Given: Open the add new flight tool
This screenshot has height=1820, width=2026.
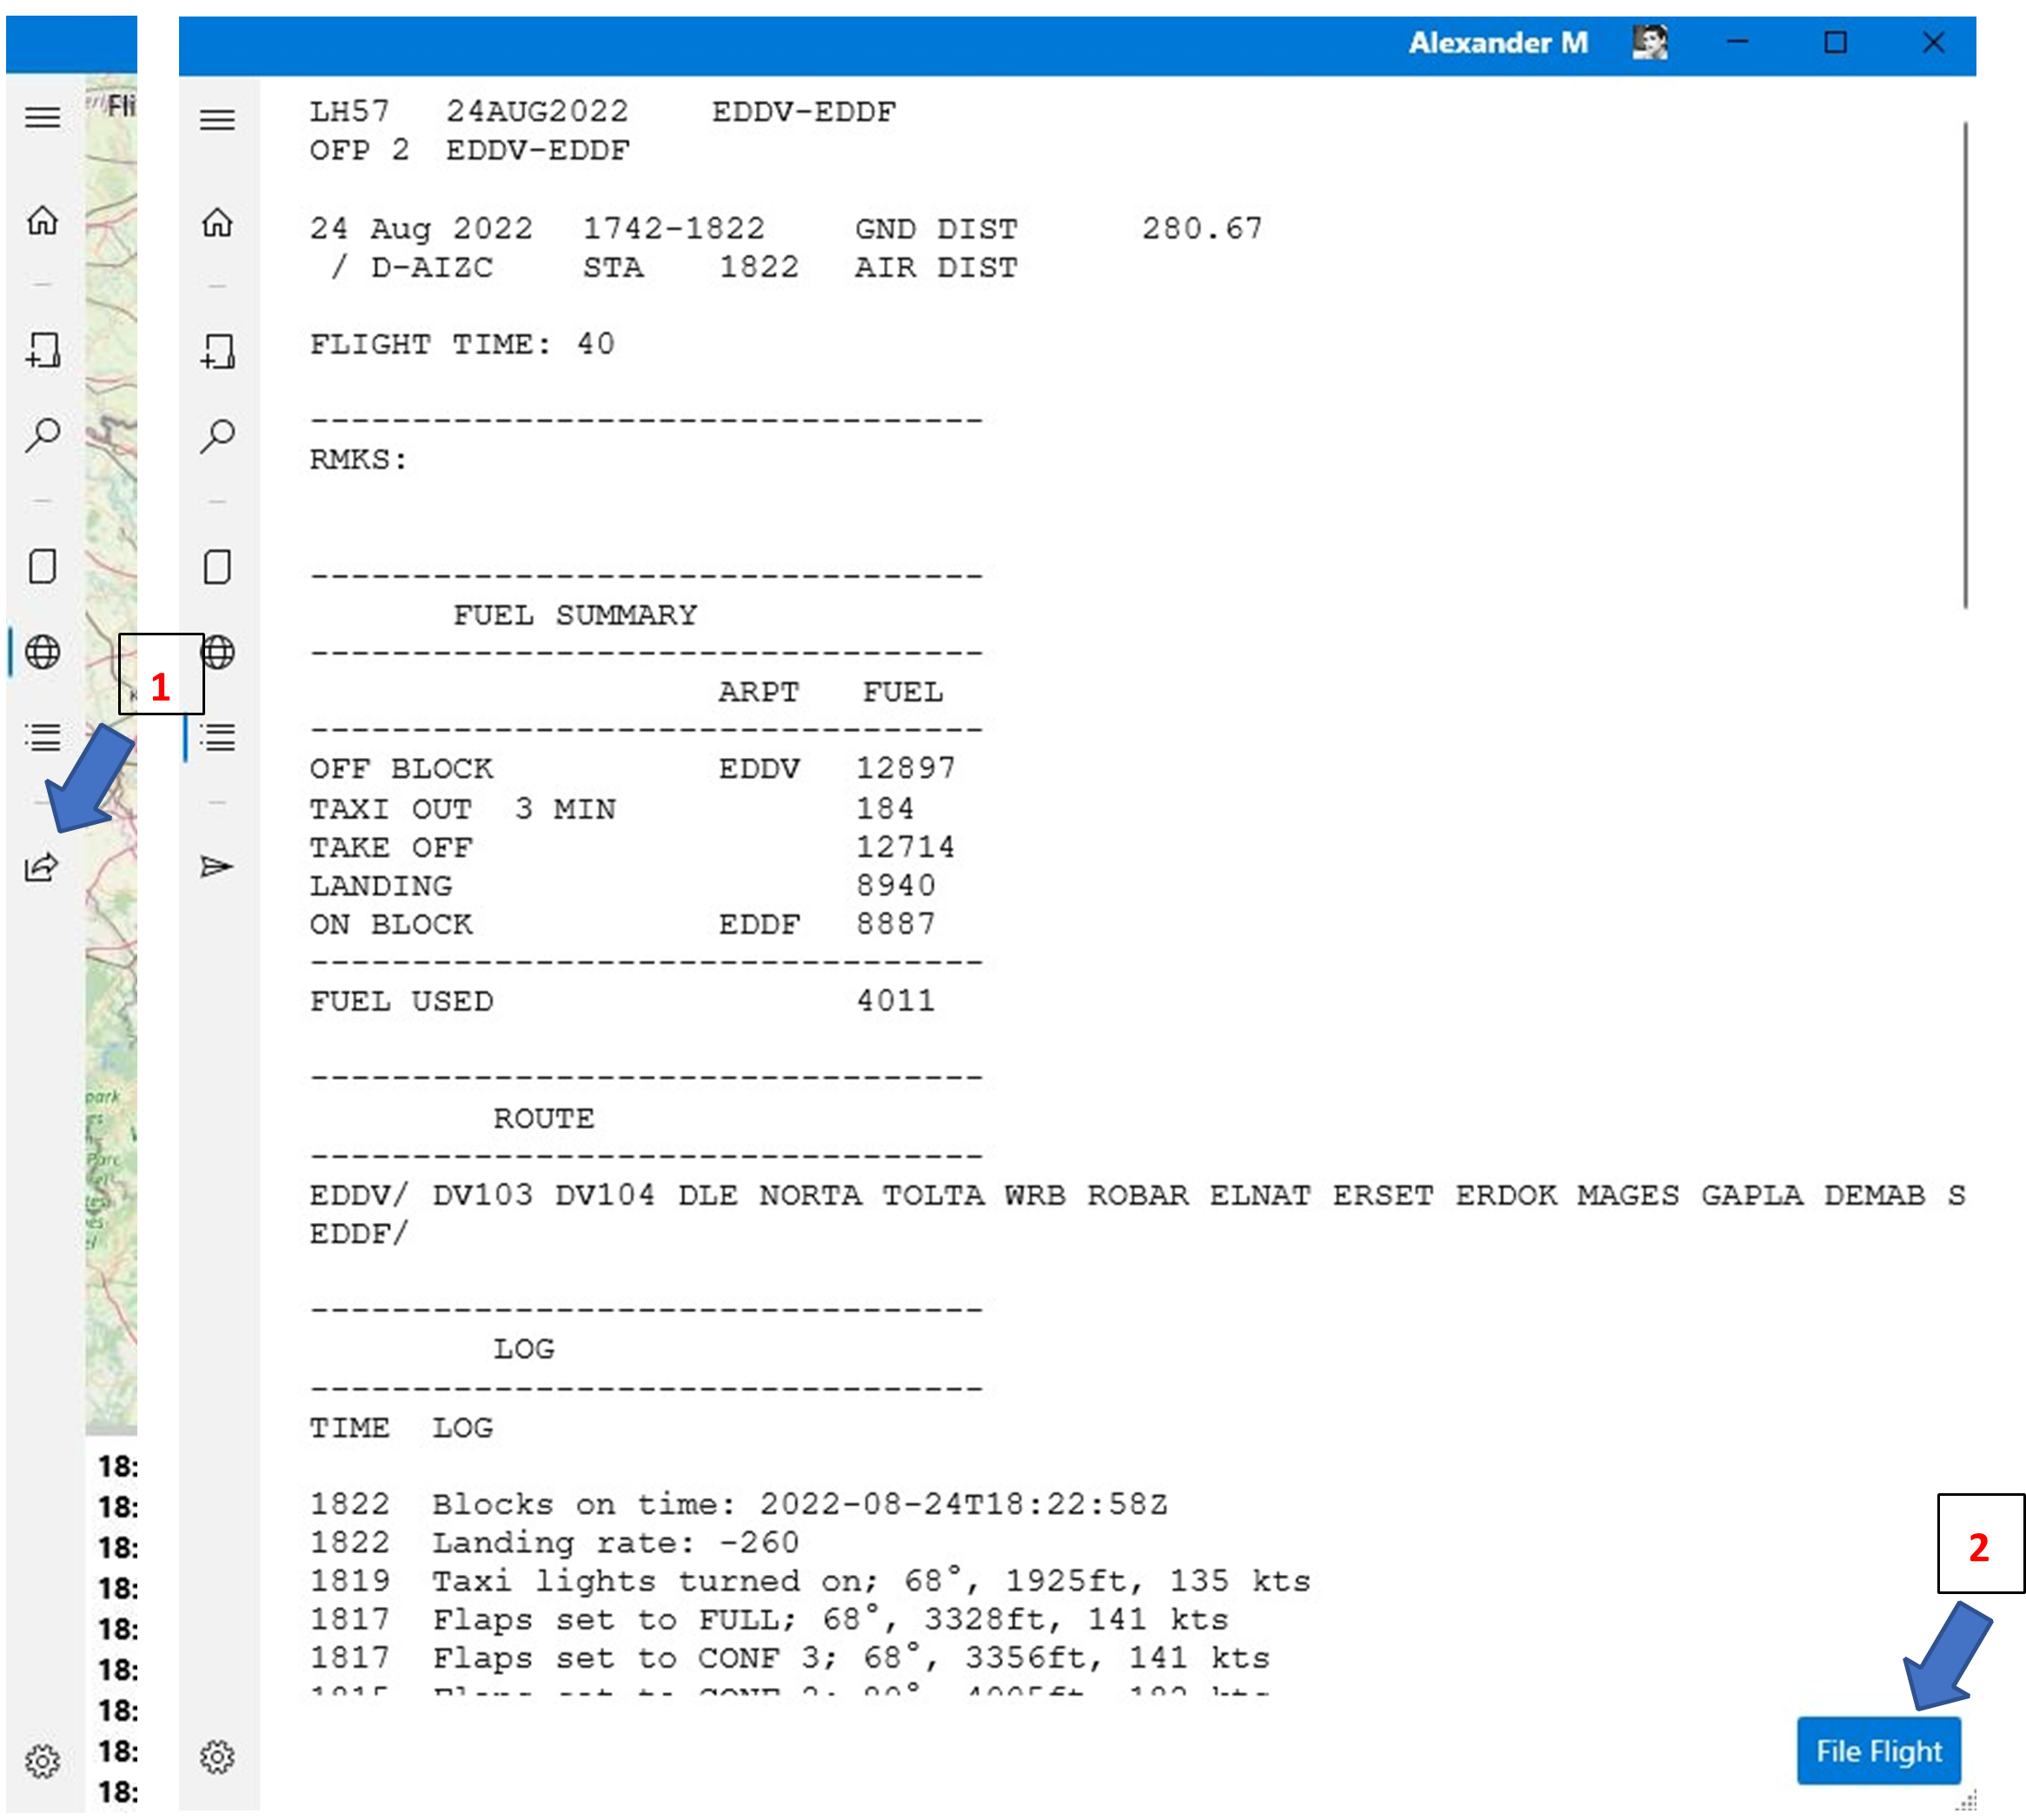Looking at the screenshot, I should pos(216,352).
